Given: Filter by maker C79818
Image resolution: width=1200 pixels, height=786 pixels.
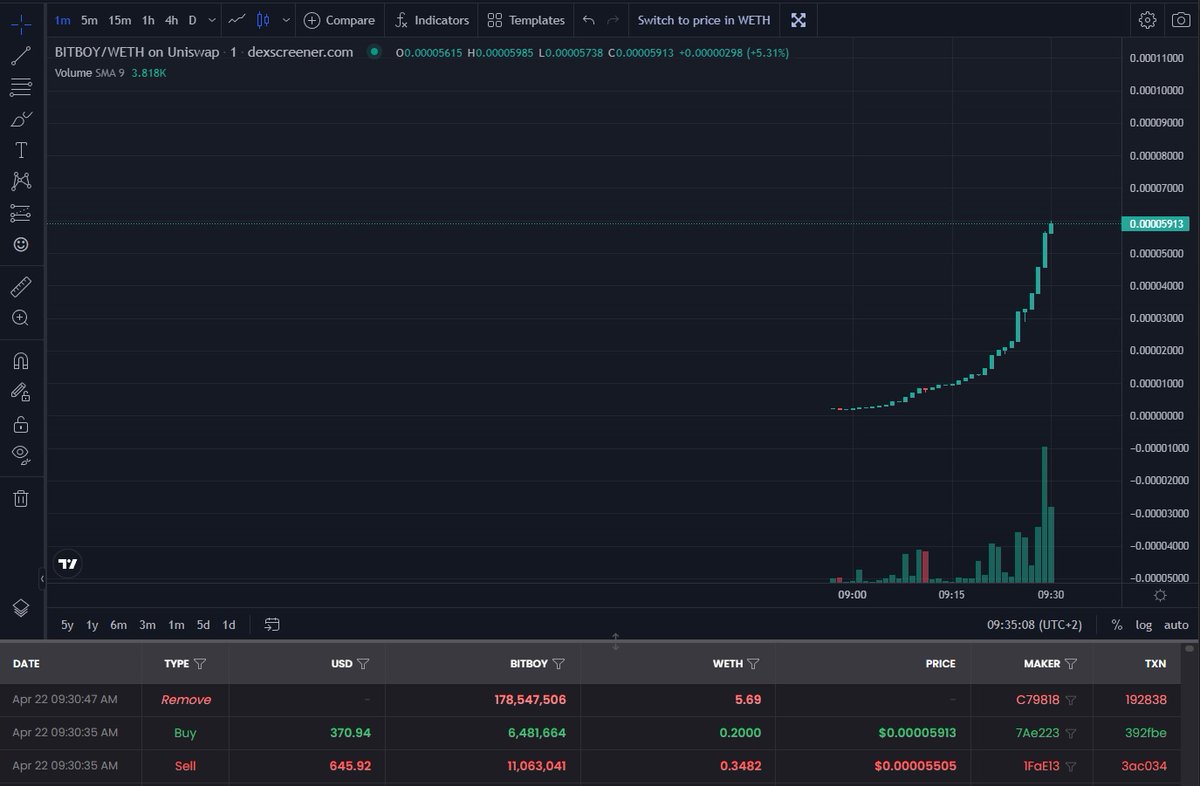Looking at the screenshot, I should 1070,700.
